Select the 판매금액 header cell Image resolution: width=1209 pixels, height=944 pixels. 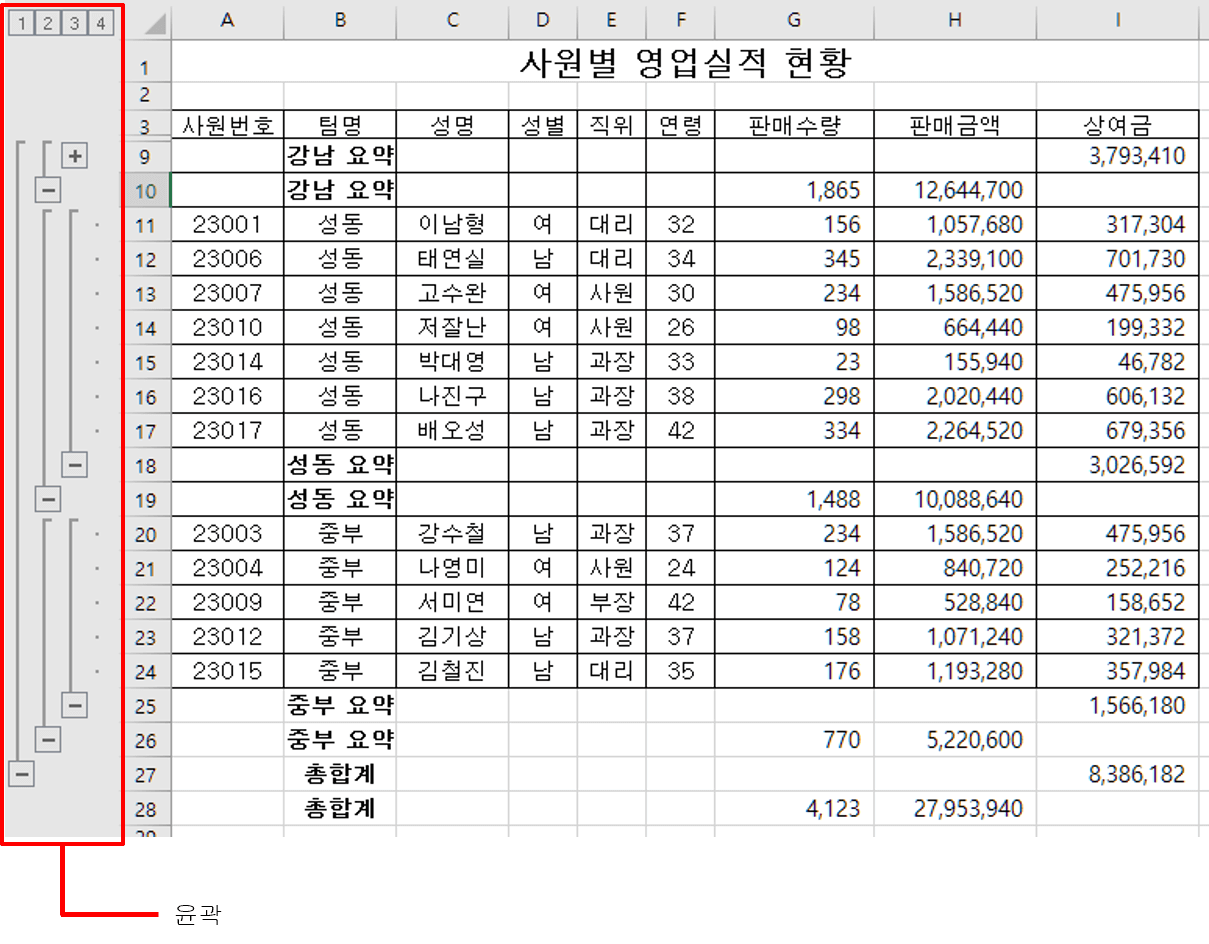[x=955, y=125]
